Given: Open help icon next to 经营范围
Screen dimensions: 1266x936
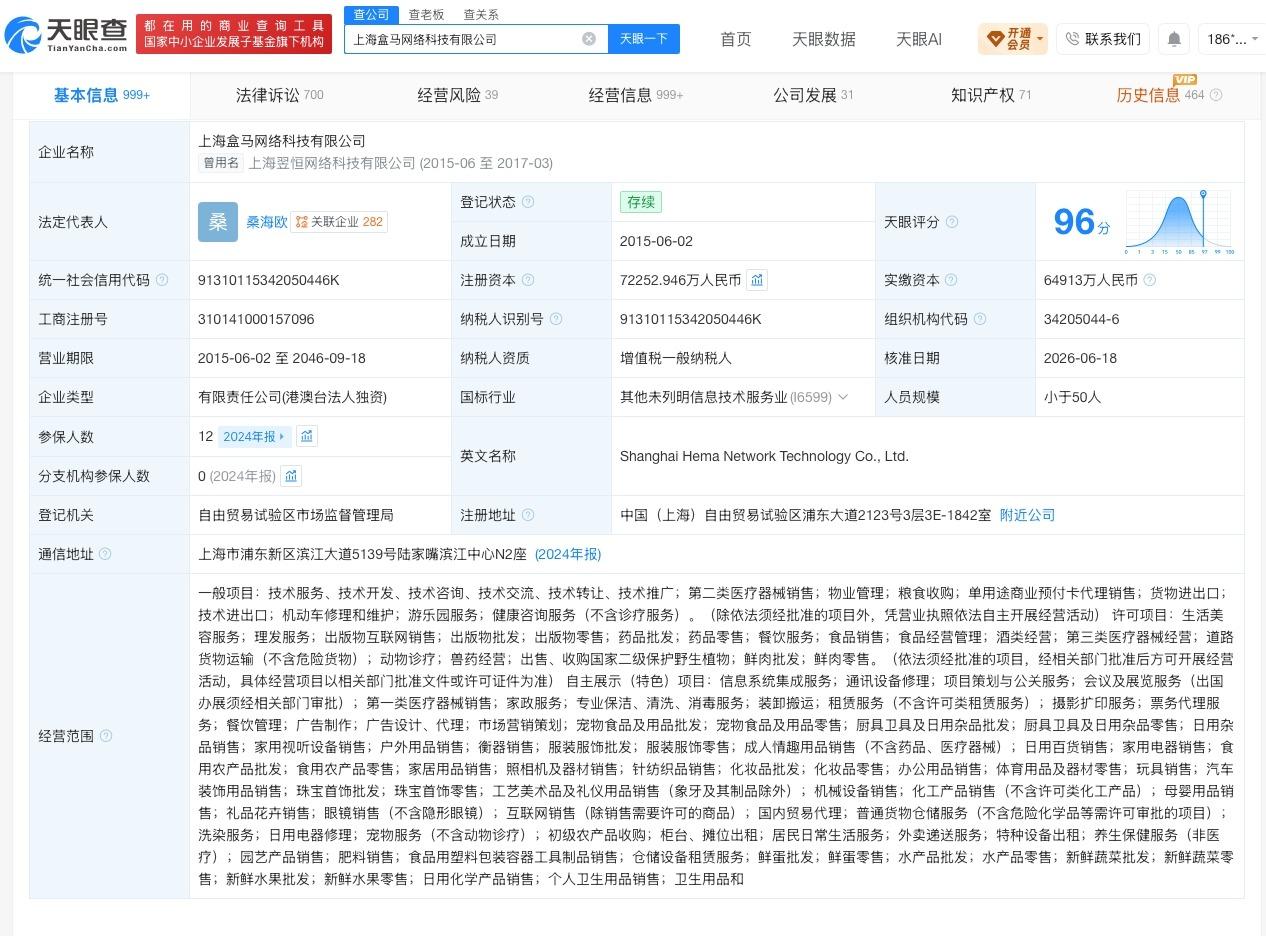Looking at the screenshot, I should [105, 736].
